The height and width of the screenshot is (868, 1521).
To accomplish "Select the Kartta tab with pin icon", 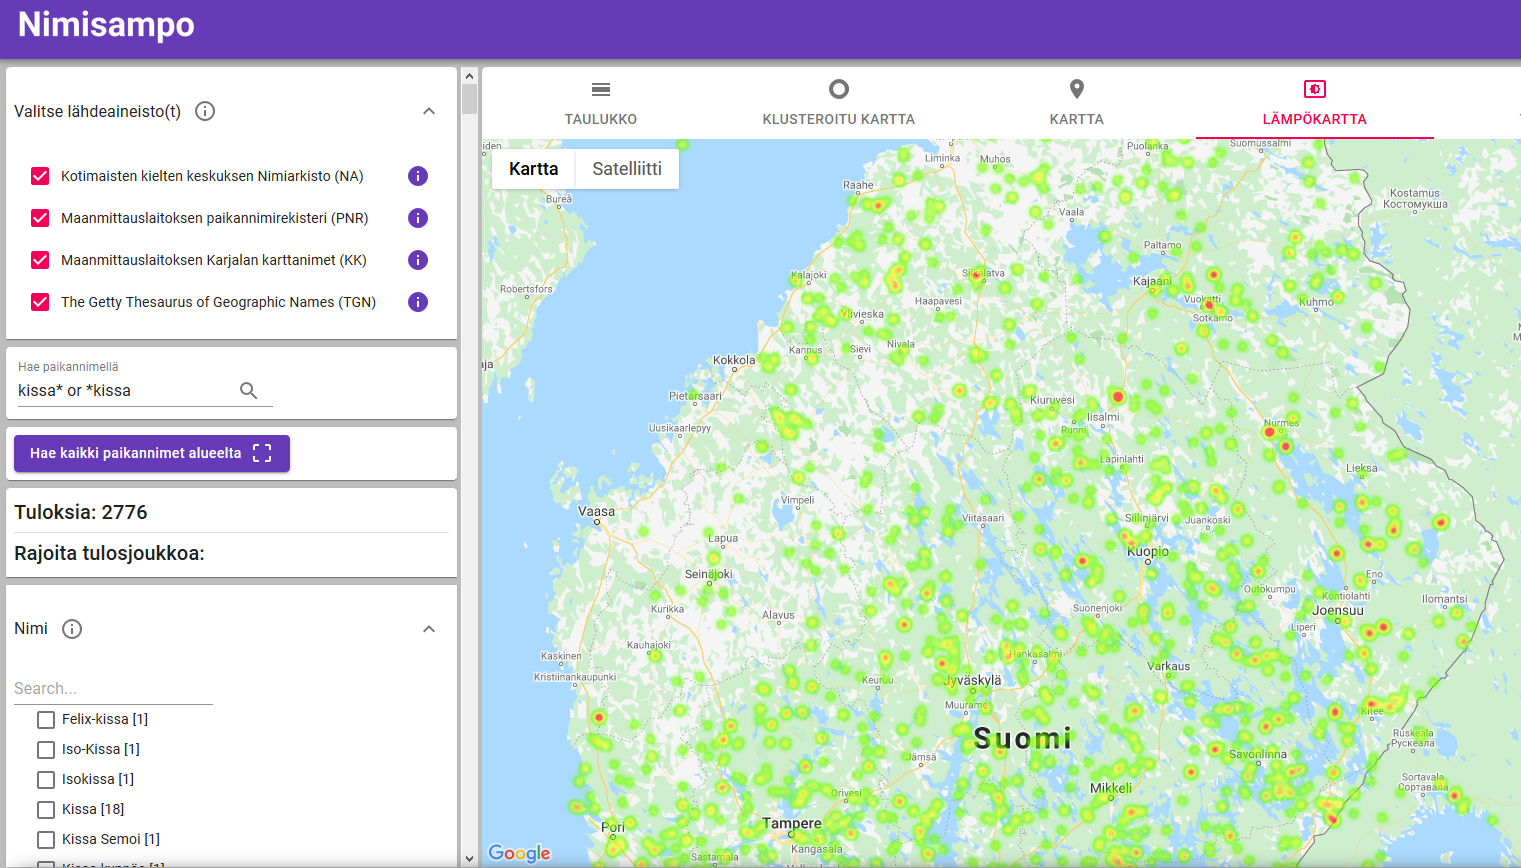I will pos(1076,103).
